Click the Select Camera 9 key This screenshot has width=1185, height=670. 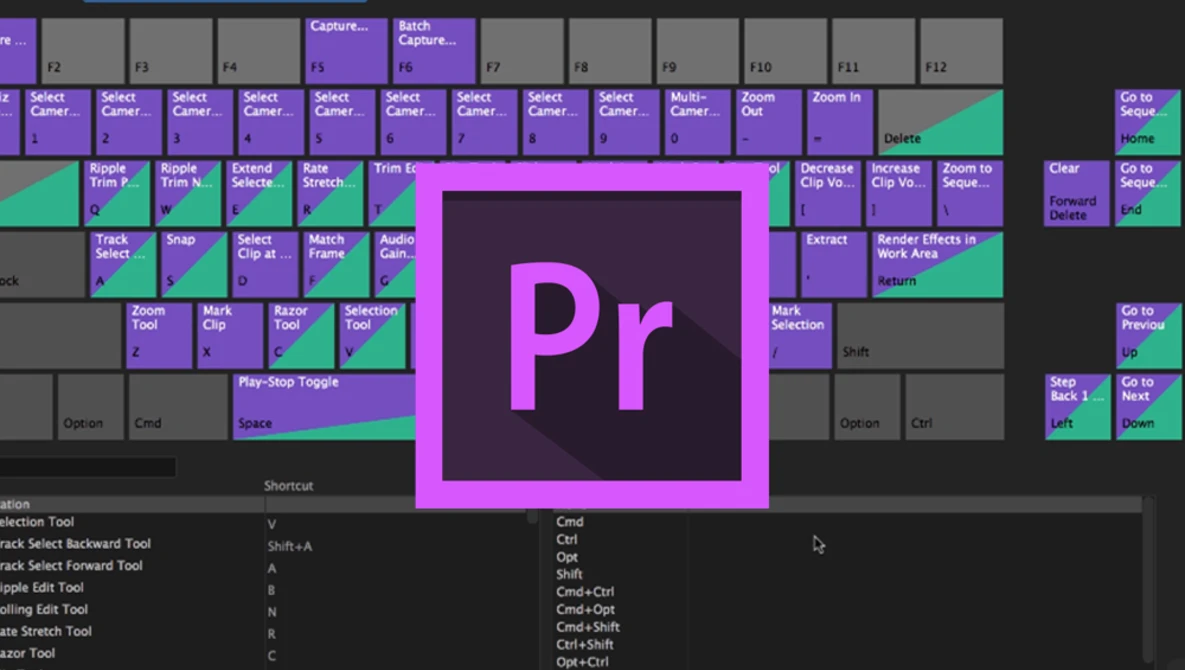tap(627, 122)
